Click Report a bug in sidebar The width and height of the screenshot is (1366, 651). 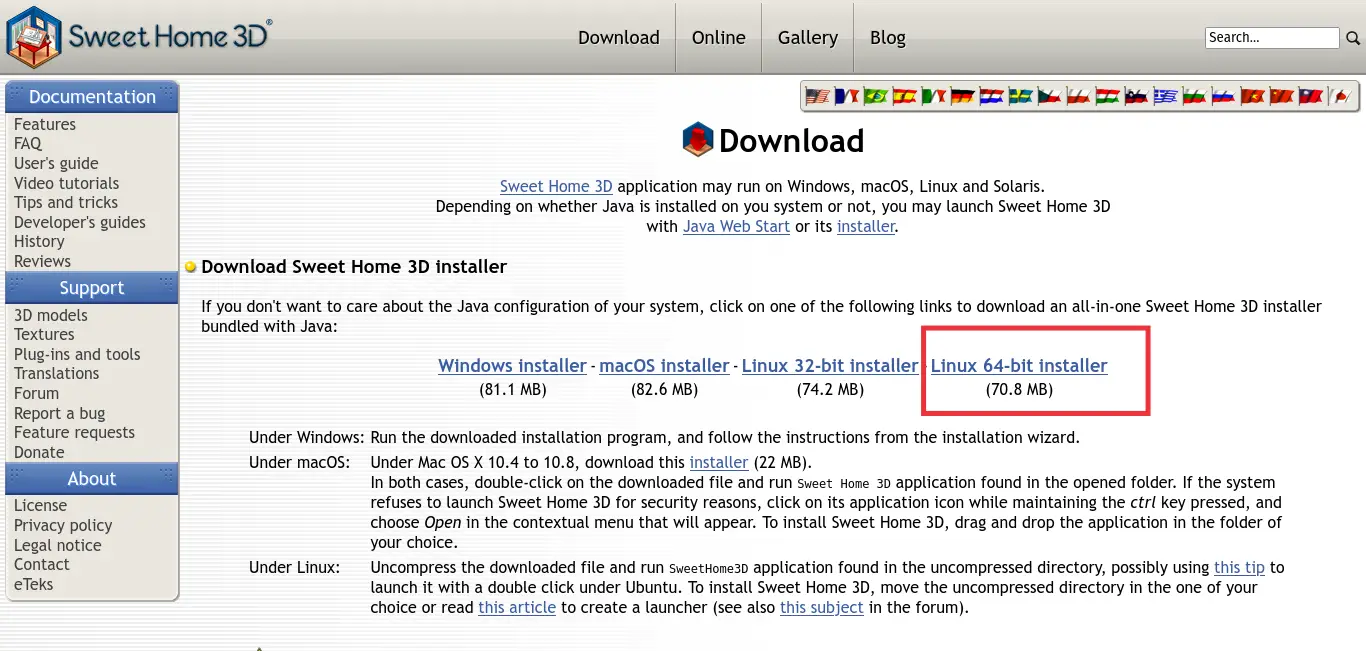(59, 413)
